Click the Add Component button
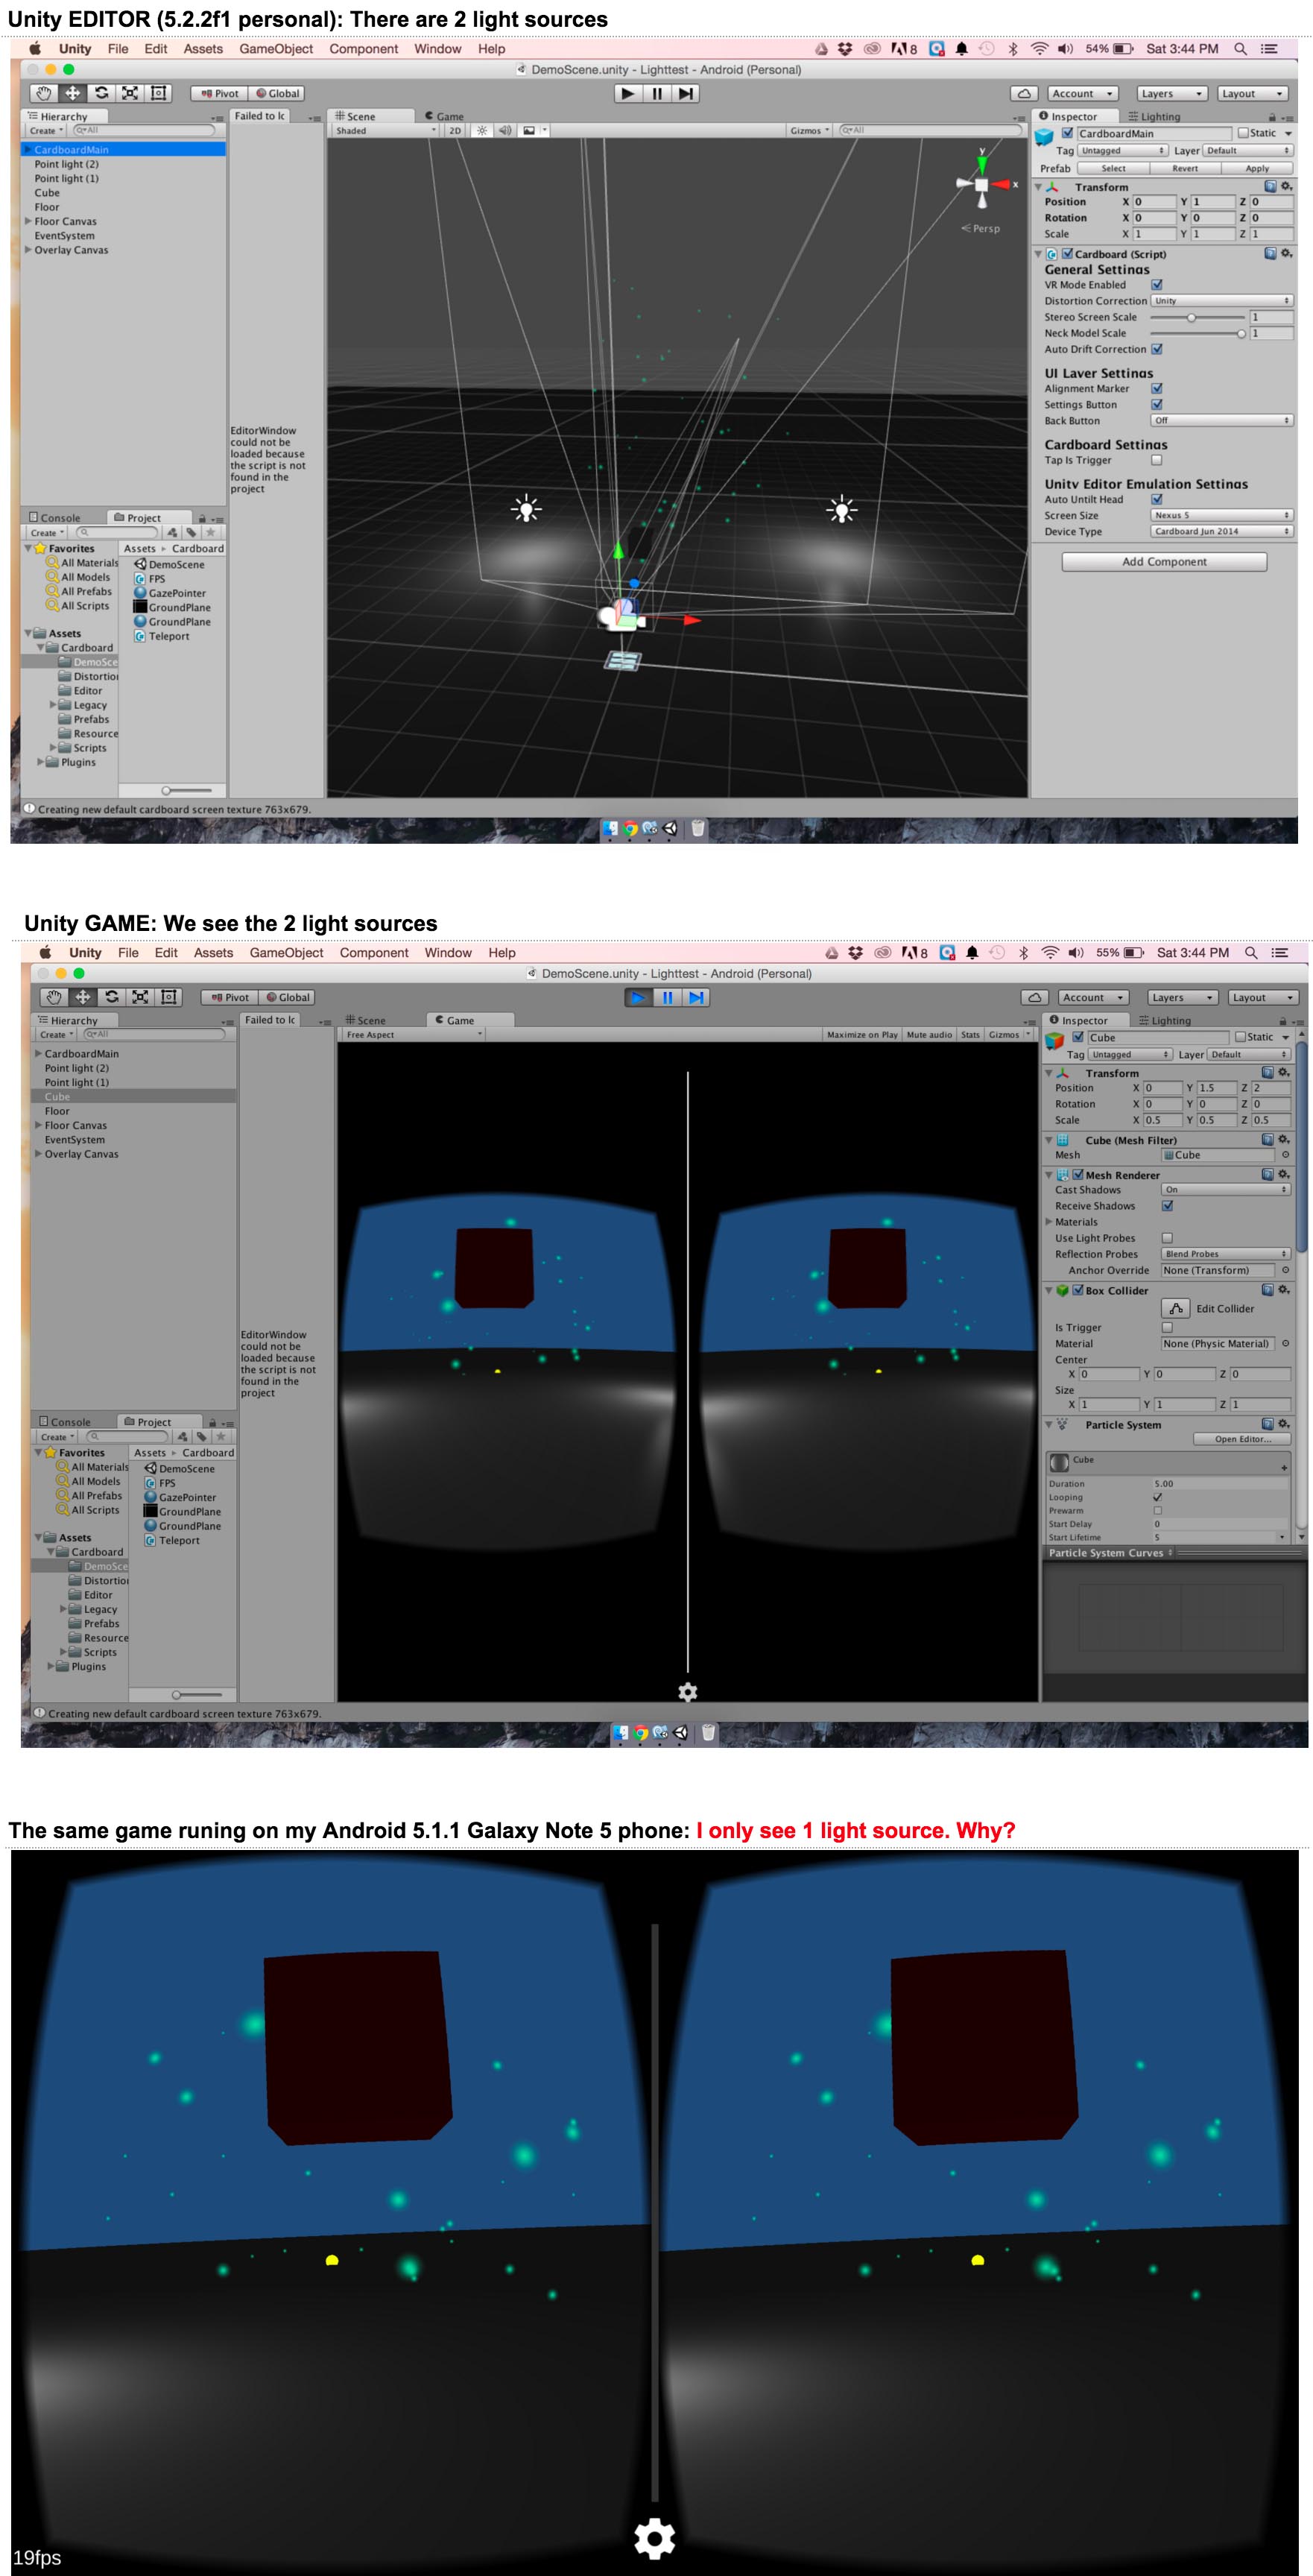 (x=1166, y=562)
